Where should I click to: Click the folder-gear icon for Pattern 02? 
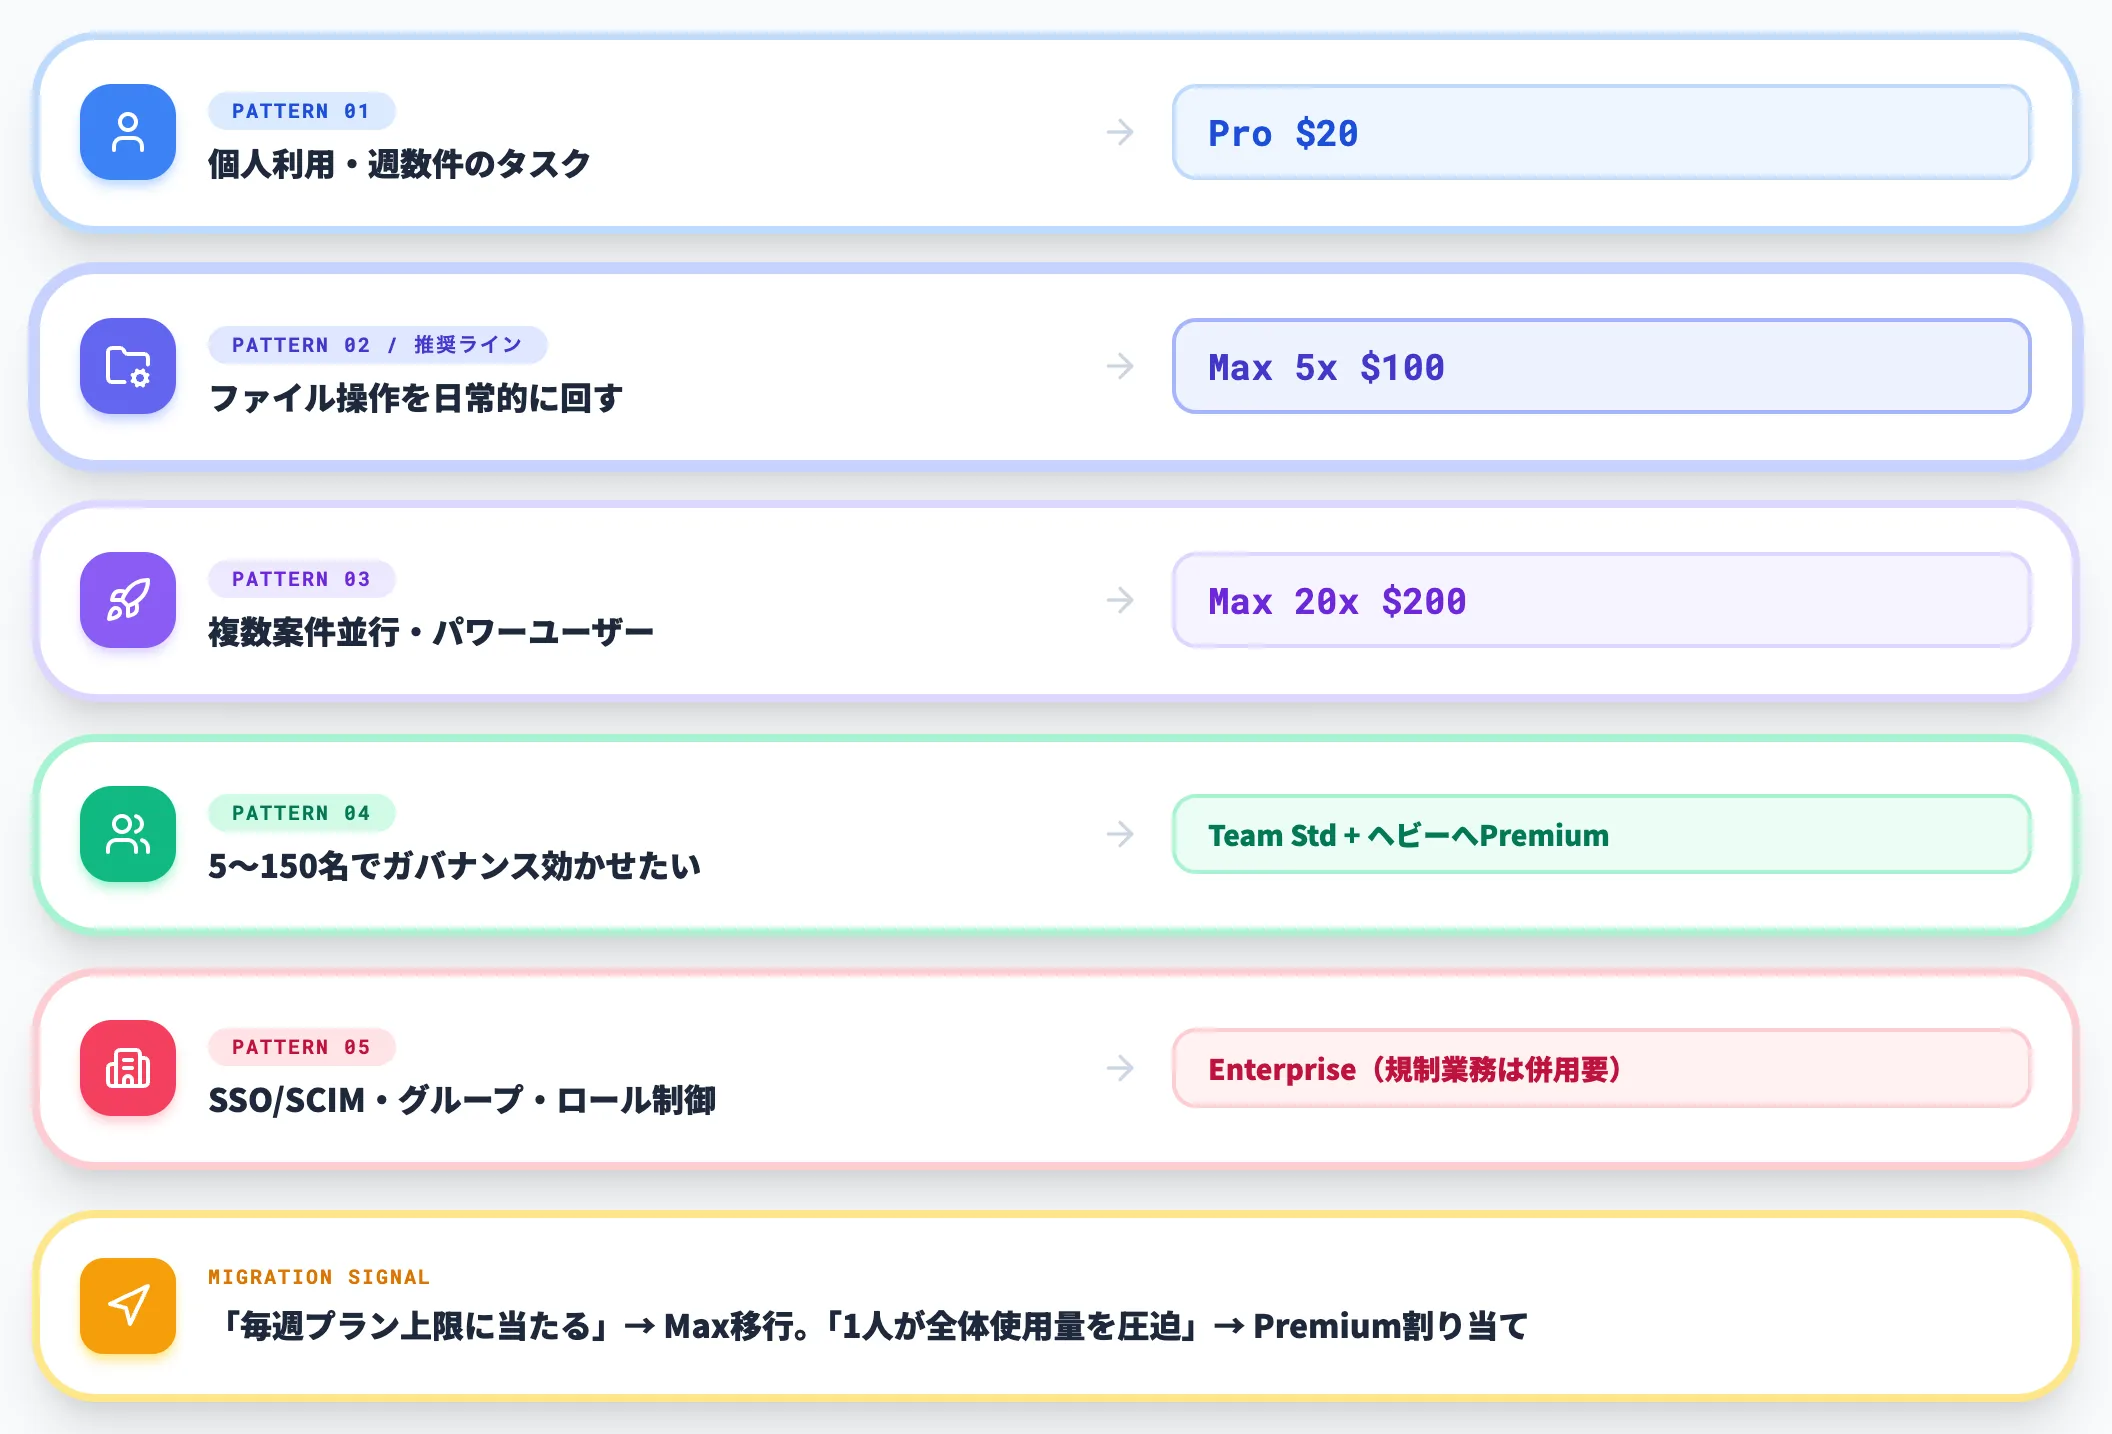(128, 366)
